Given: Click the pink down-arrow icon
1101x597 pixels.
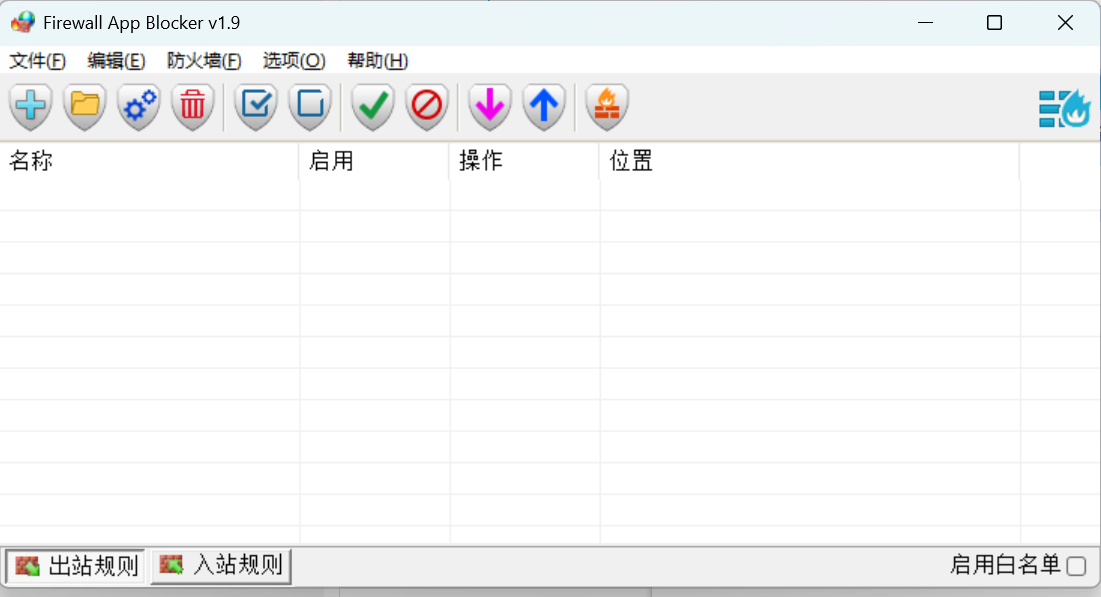Looking at the screenshot, I should pyautogui.click(x=489, y=106).
